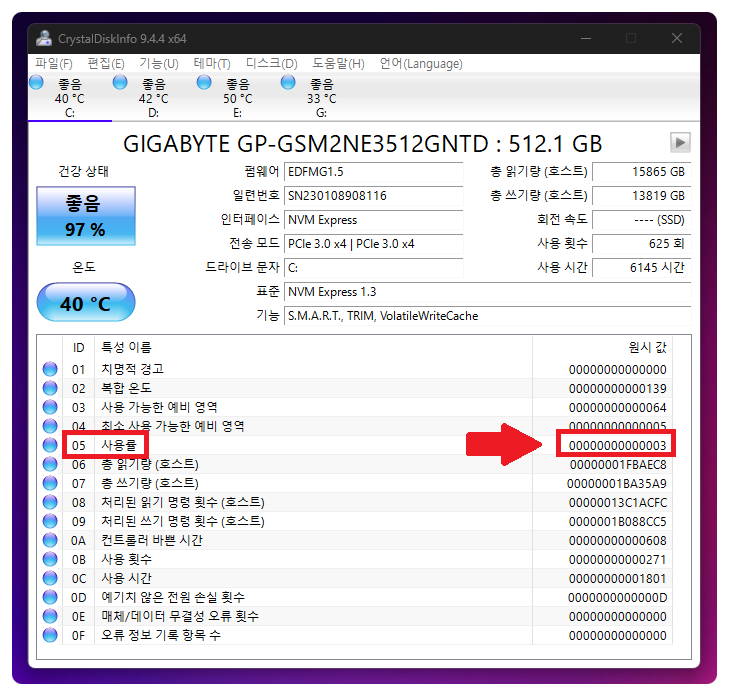Click the 특성 이름 column header

coord(313,347)
